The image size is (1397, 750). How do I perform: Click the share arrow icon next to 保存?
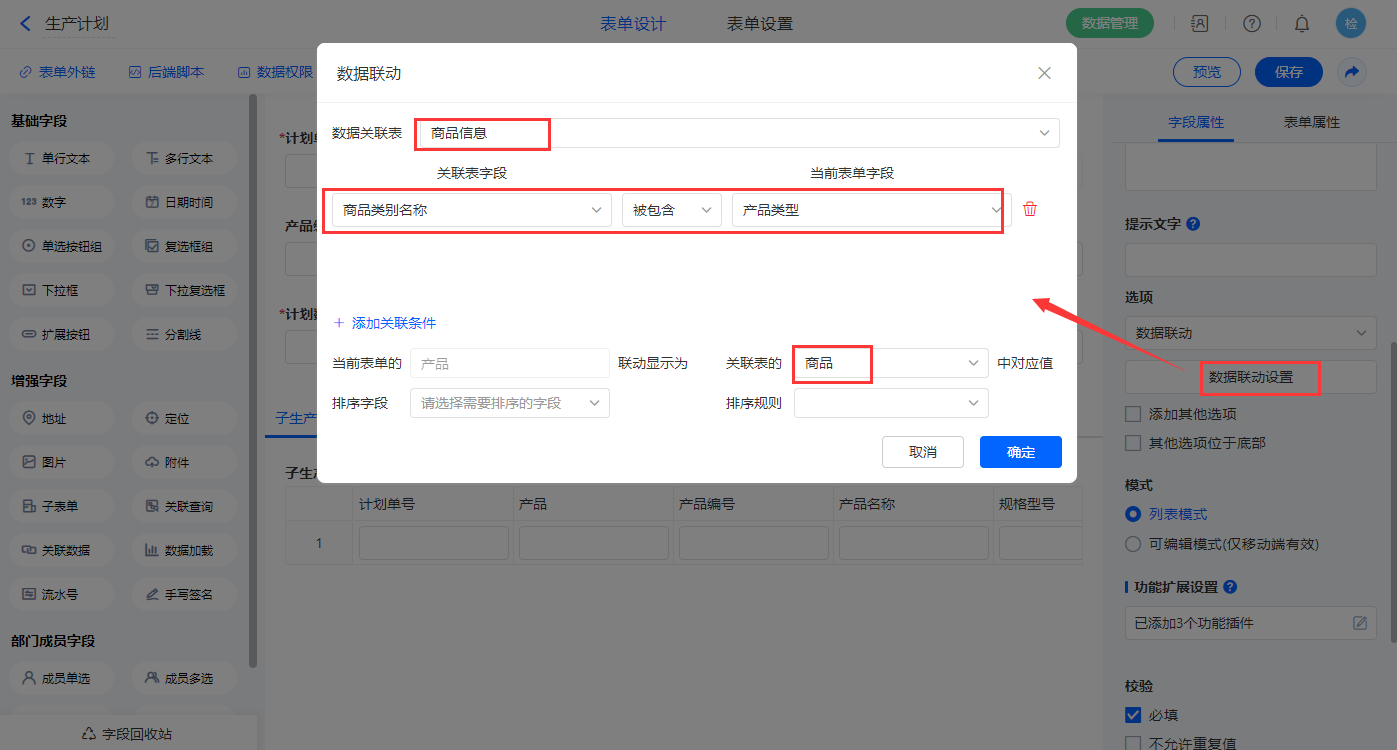click(x=1352, y=72)
